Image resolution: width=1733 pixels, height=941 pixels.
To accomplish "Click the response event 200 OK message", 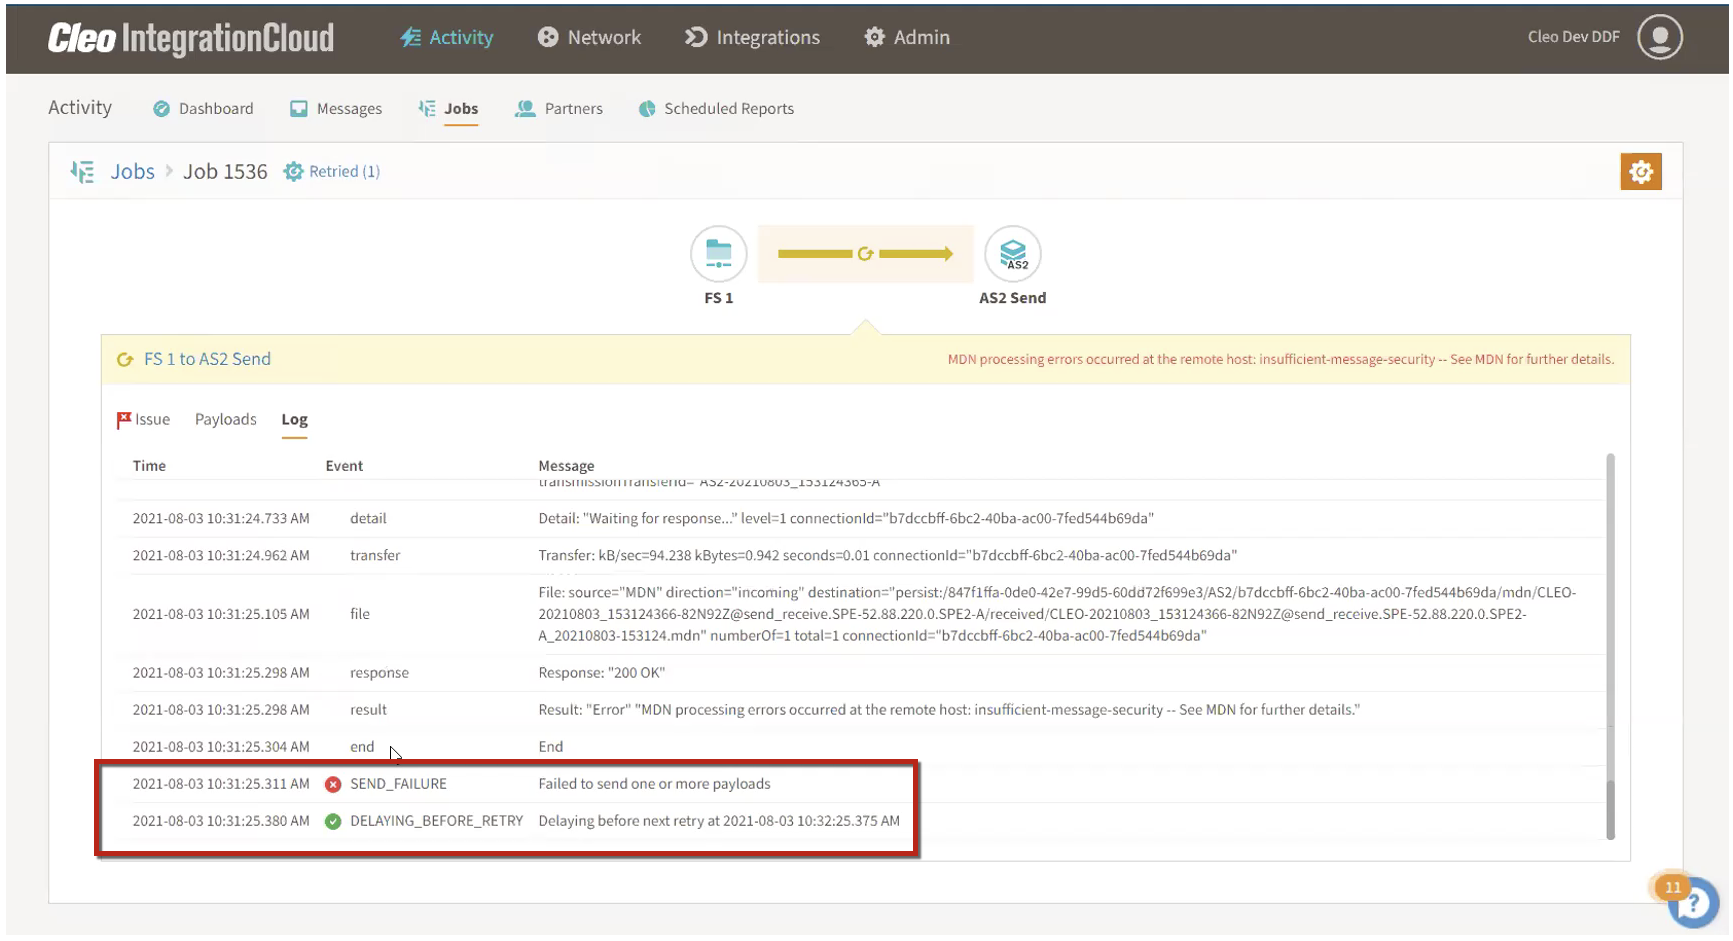I will tap(601, 672).
